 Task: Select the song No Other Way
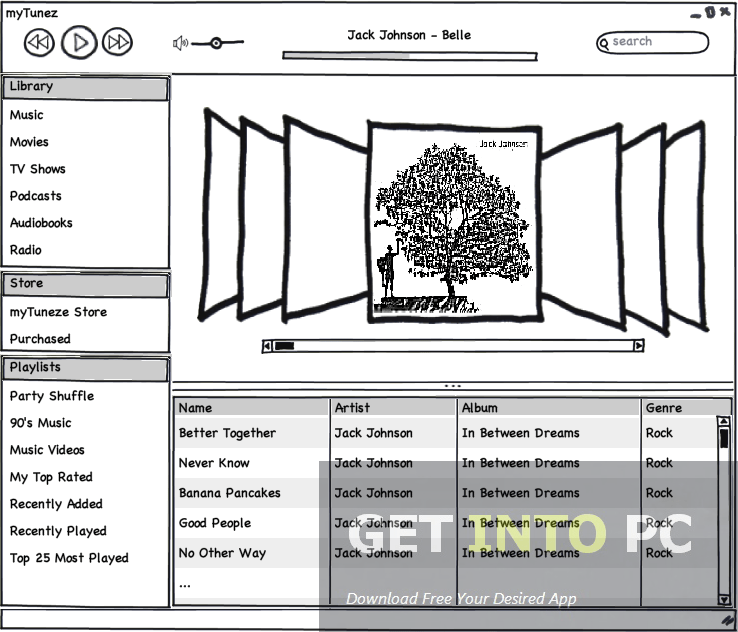223,553
